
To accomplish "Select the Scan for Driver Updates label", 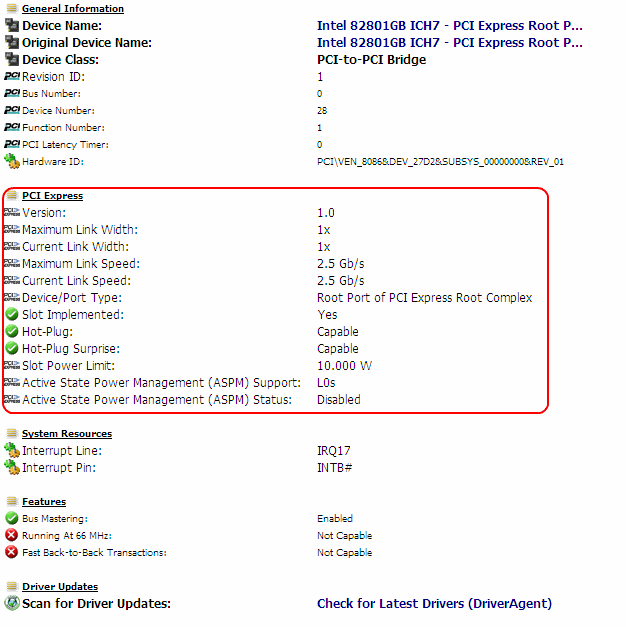I will (96, 603).
